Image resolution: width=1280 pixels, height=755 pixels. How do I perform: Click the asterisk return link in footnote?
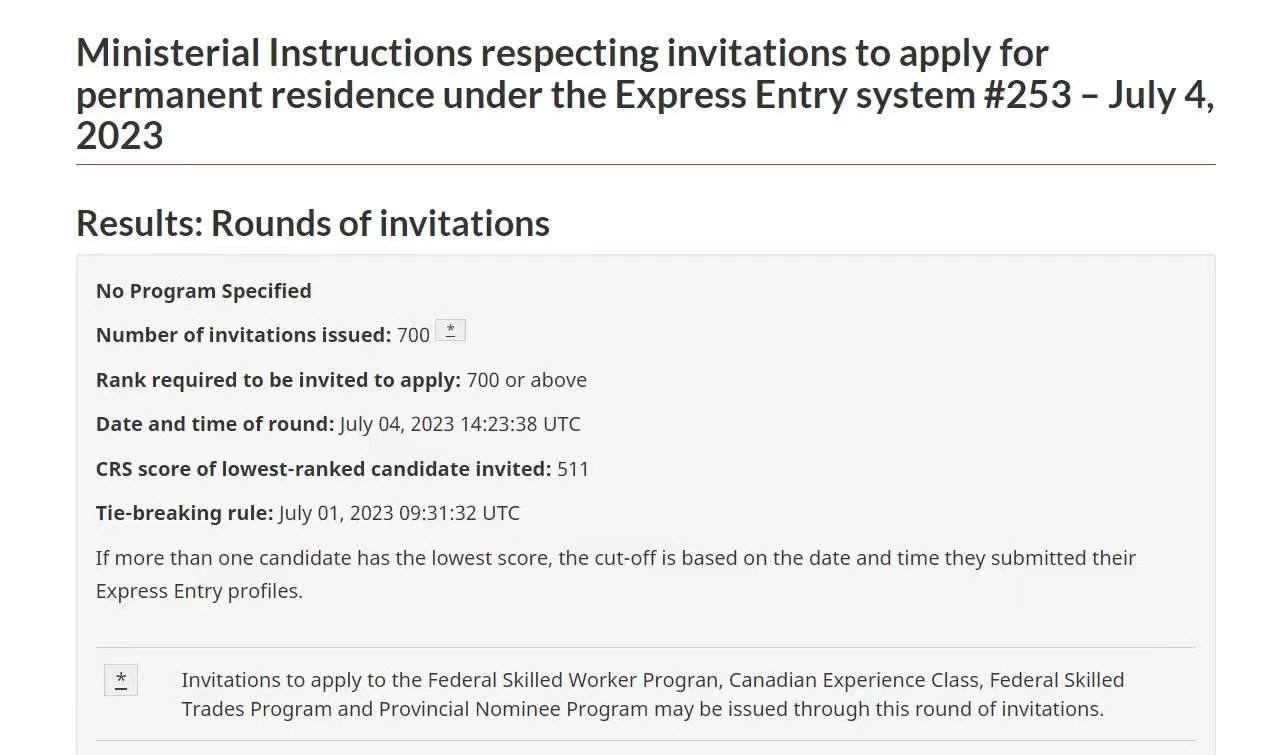tap(121, 681)
